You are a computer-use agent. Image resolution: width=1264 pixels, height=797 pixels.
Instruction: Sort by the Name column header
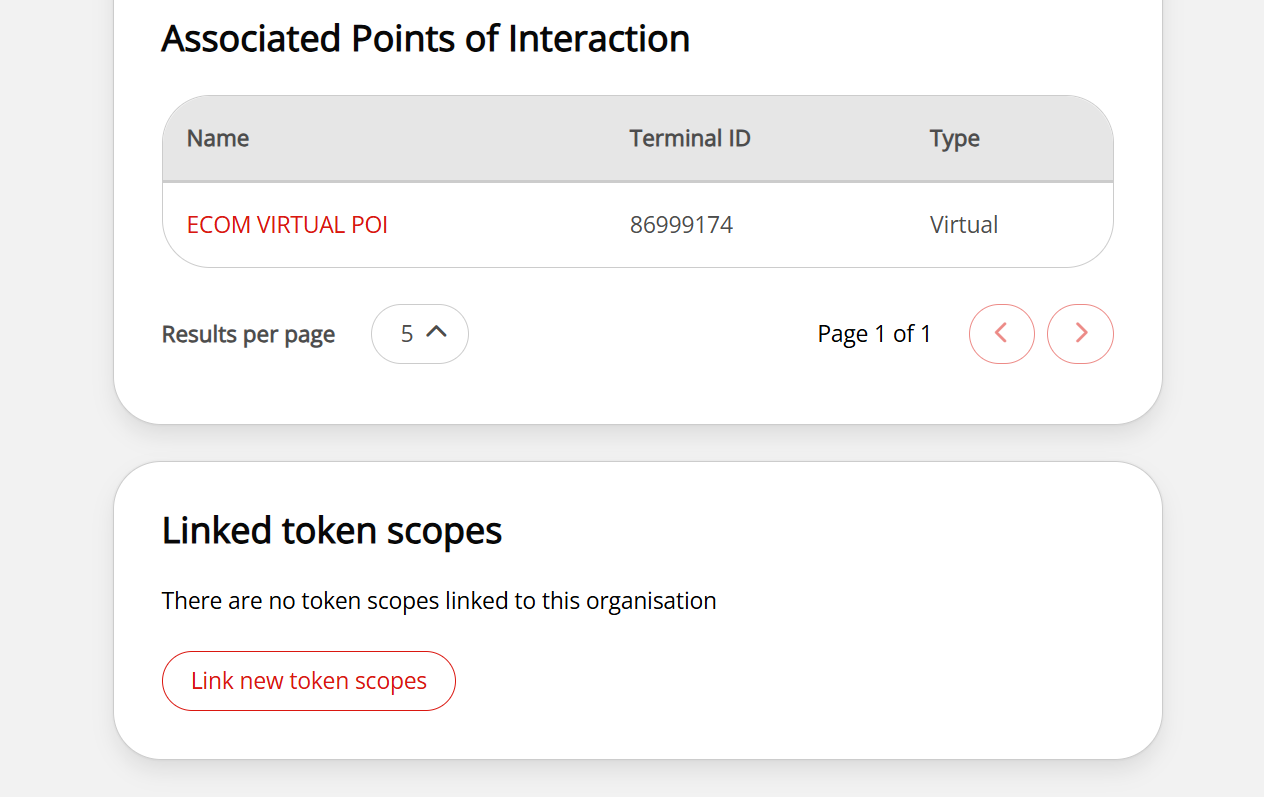(218, 138)
